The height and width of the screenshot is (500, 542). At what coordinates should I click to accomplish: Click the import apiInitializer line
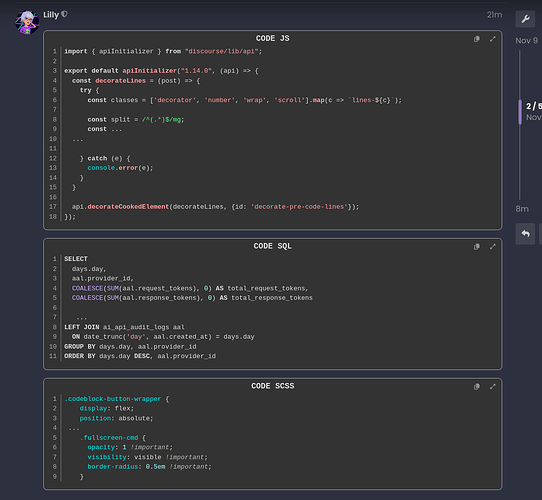click(163, 51)
